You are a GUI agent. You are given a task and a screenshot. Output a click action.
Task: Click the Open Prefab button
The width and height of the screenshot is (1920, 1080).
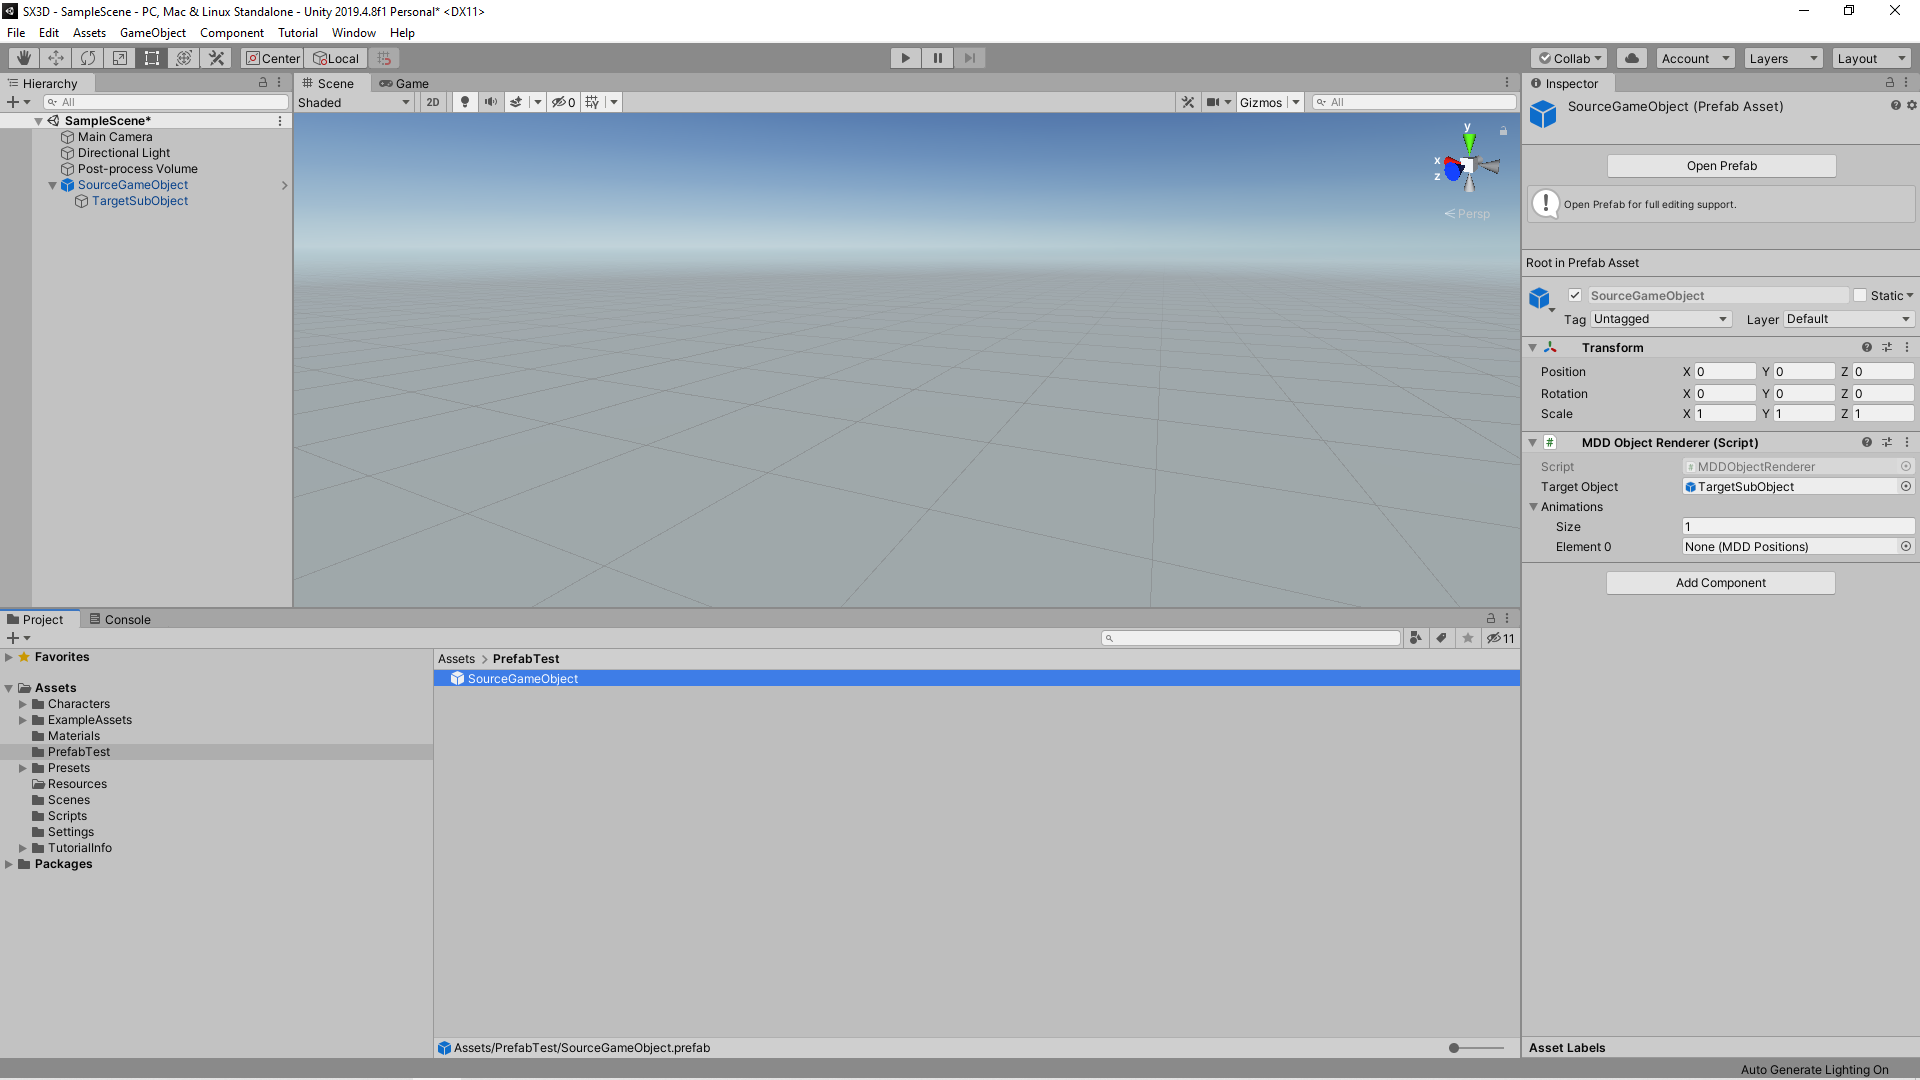(x=1721, y=166)
